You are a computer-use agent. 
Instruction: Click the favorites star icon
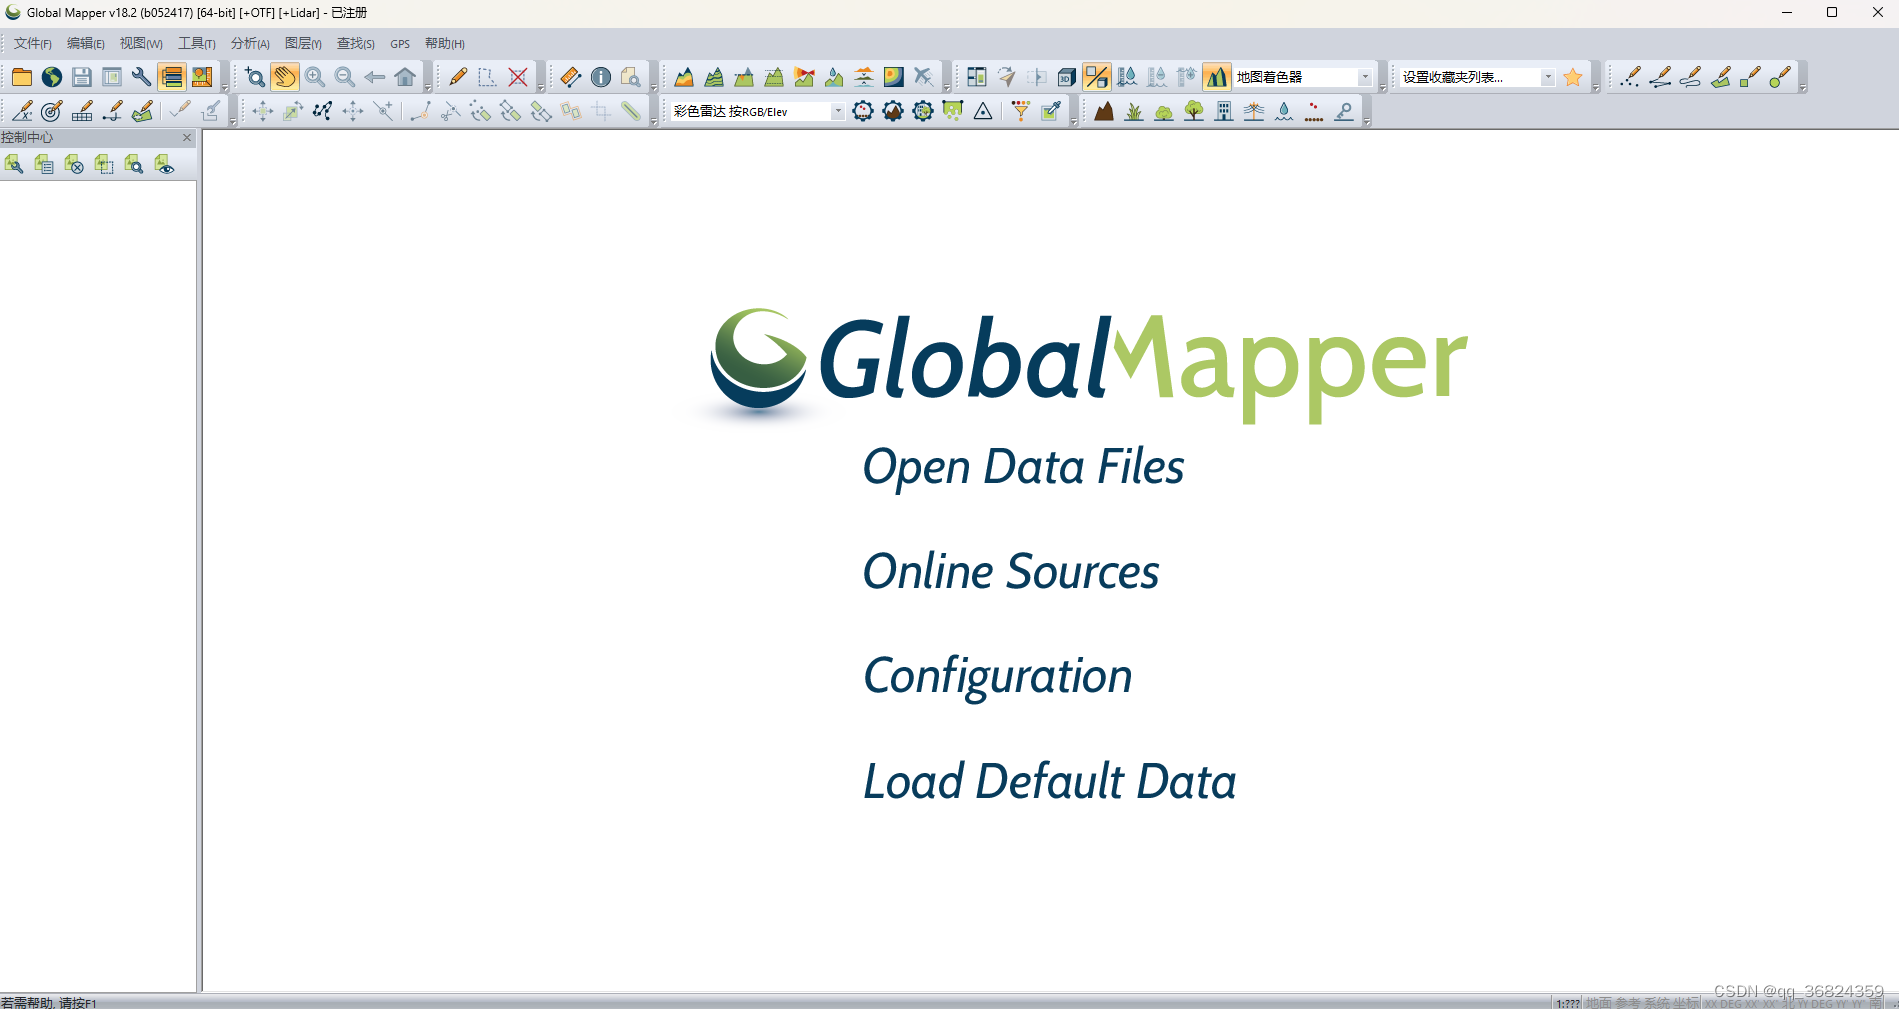1573,77
